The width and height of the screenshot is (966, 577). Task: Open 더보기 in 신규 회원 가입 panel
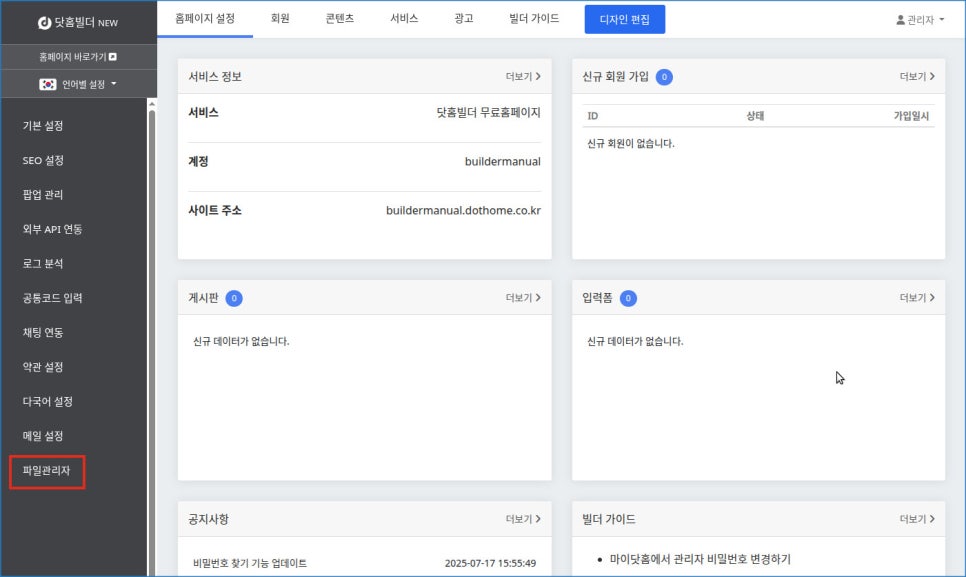pyautogui.click(x=916, y=76)
